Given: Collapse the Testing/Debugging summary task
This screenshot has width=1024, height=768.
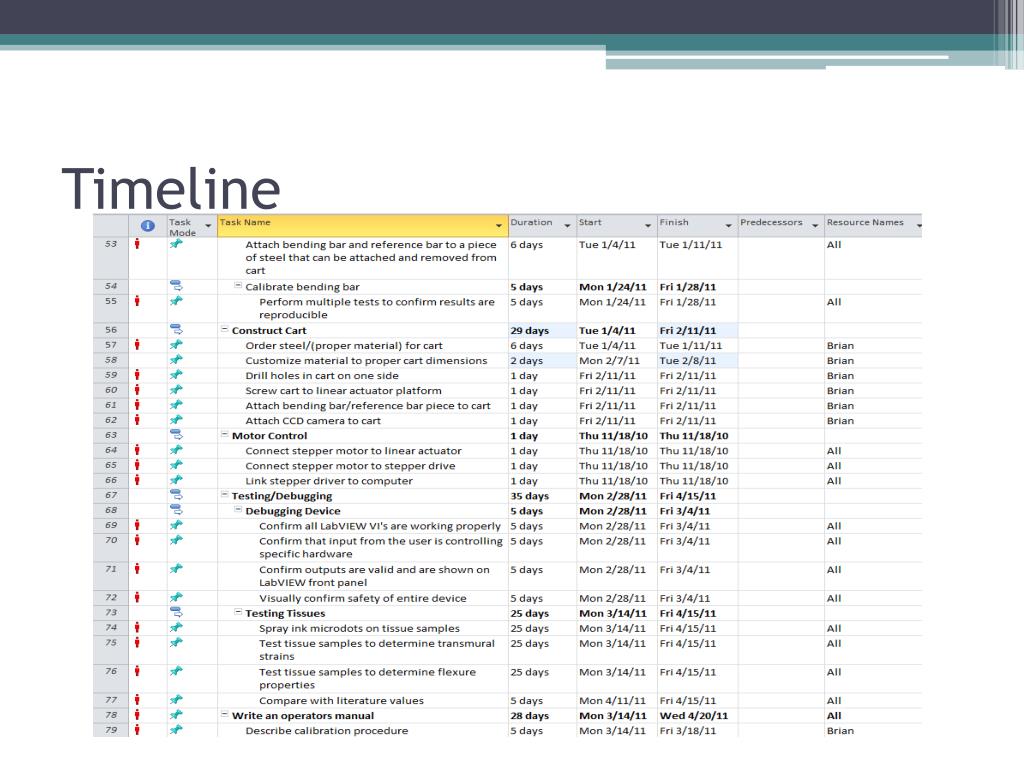Looking at the screenshot, I should point(224,494).
